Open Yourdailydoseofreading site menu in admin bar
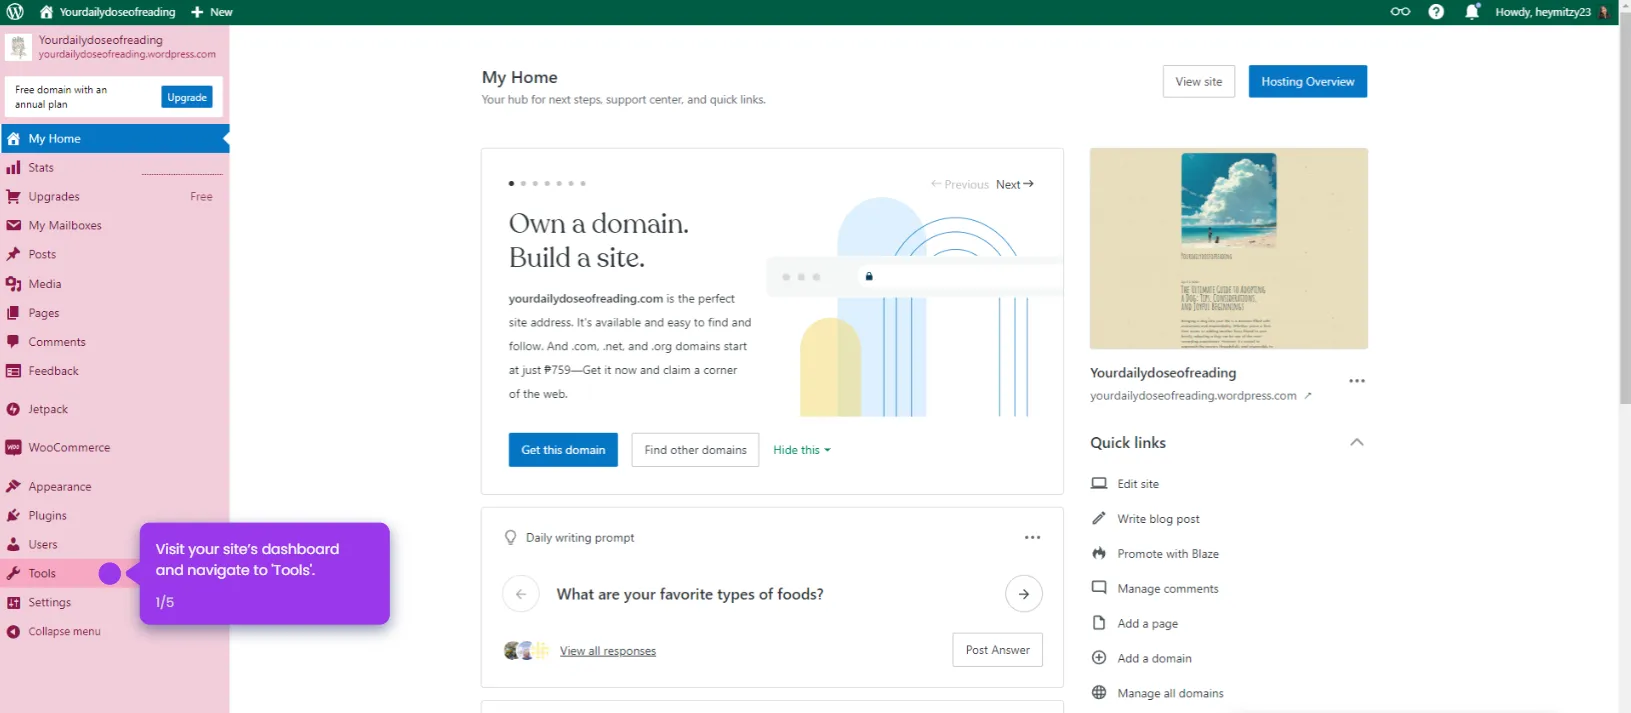This screenshot has height=713, width=1631. pyautogui.click(x=107, y=12)
